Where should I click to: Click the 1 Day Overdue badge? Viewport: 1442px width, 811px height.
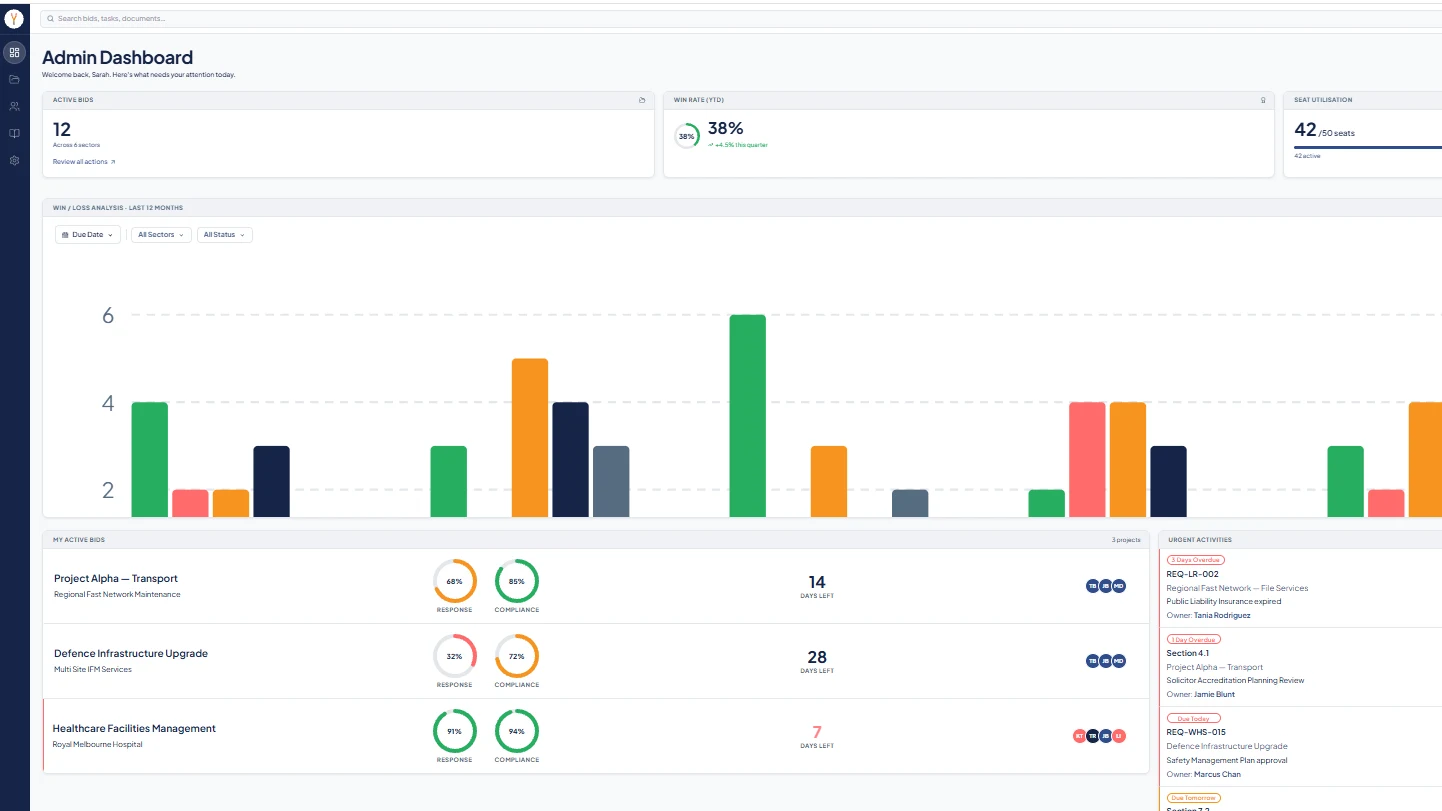pyautogui.click(x=1194, y=639)
